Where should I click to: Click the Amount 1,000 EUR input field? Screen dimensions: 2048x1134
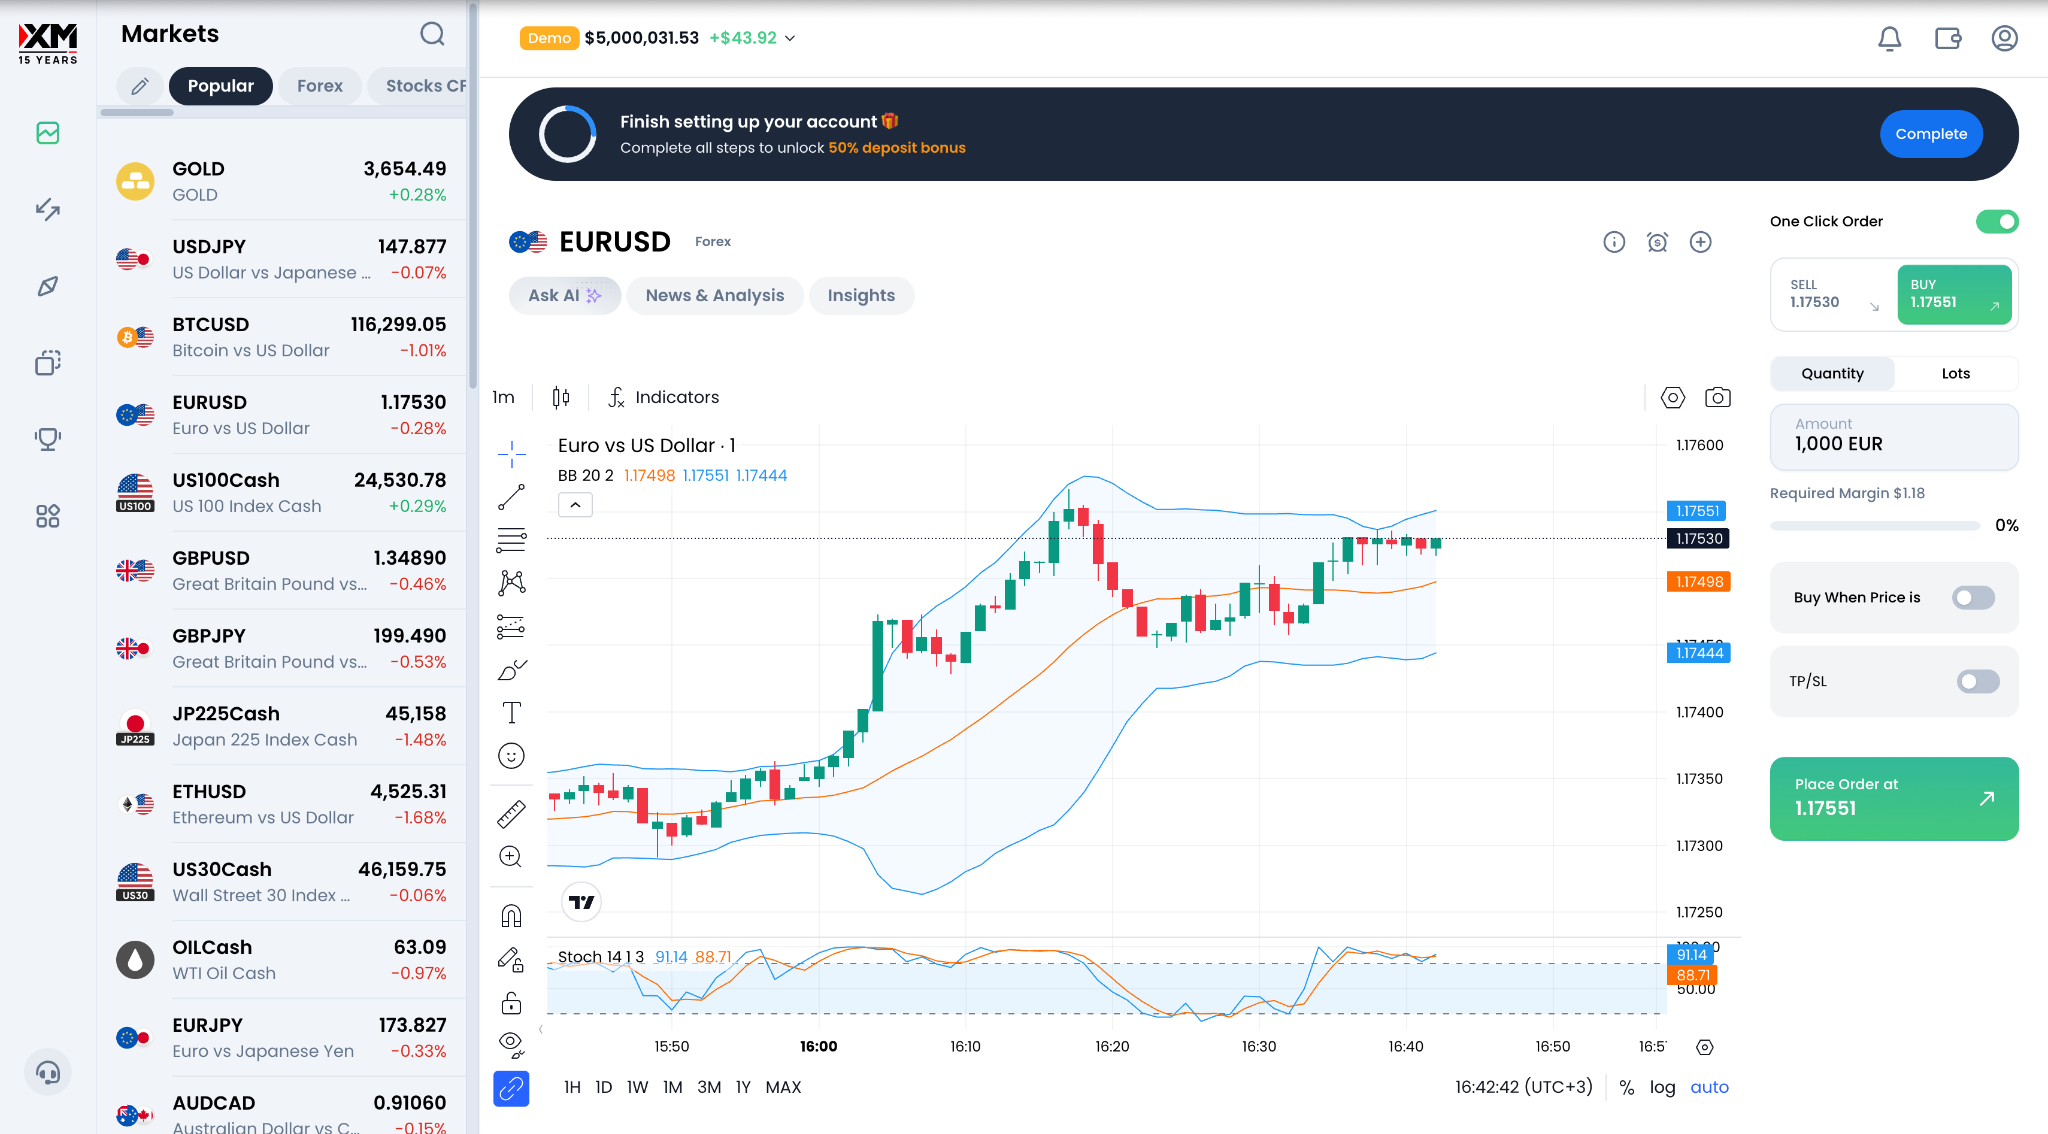1894,437
